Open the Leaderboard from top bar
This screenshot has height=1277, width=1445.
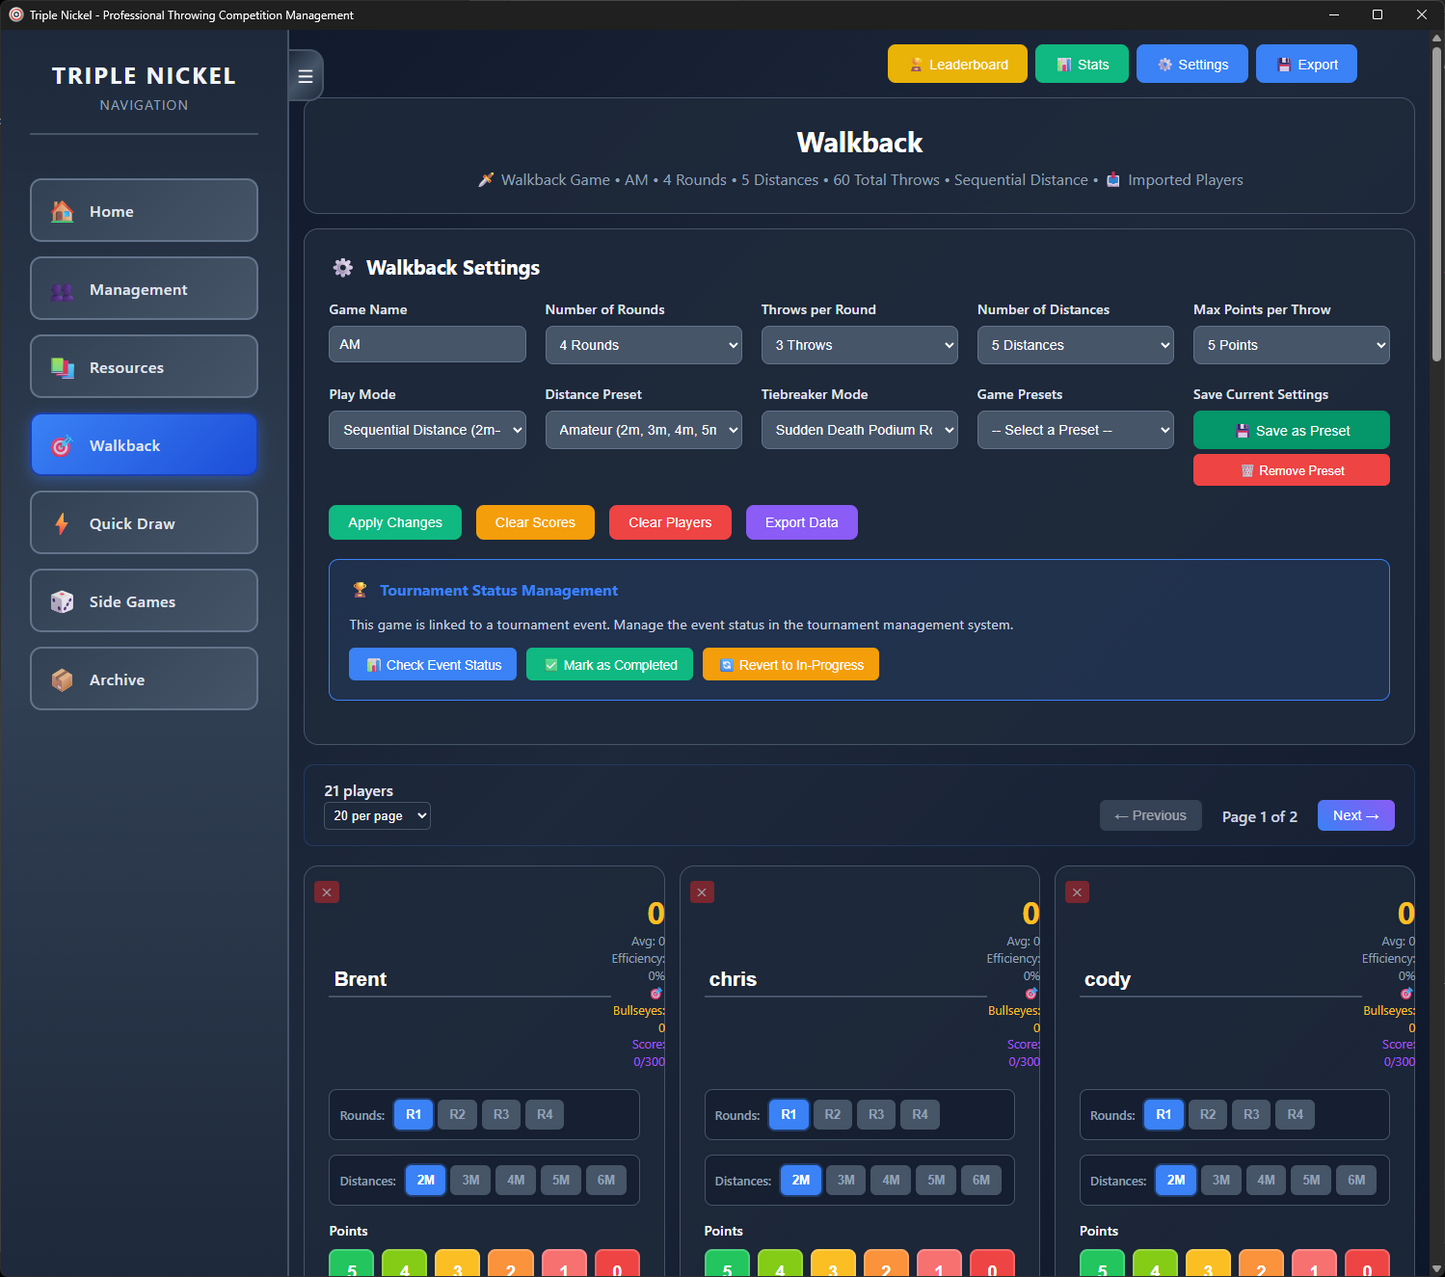[957, 65]
